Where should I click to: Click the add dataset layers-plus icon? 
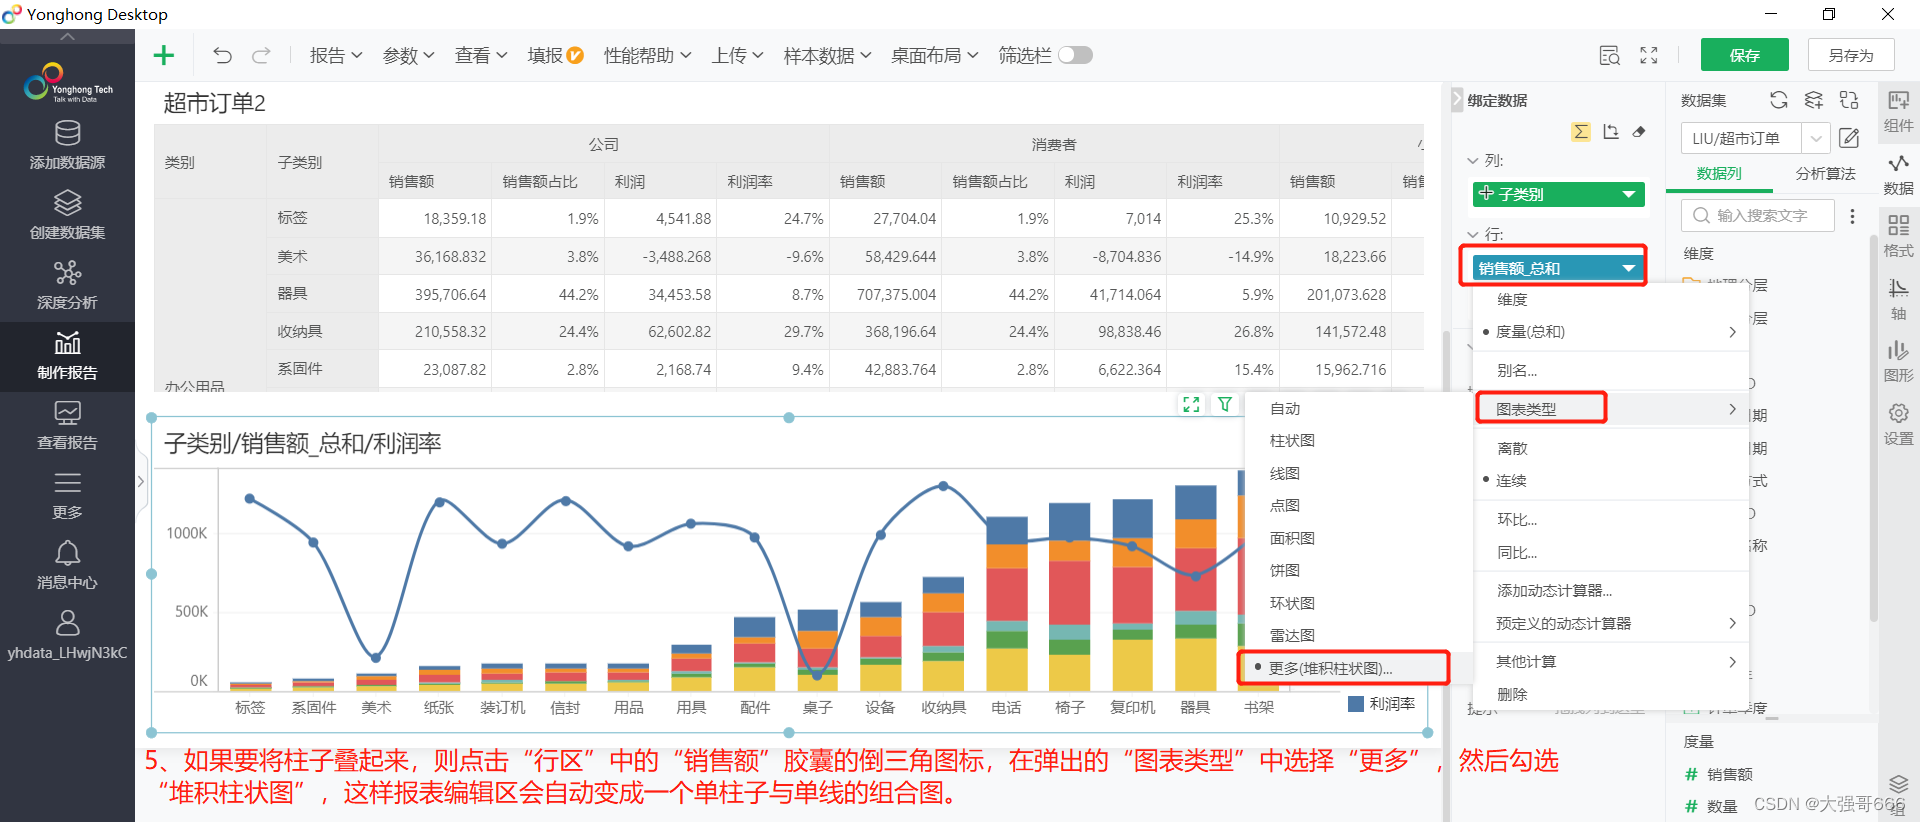(1813, 100)
